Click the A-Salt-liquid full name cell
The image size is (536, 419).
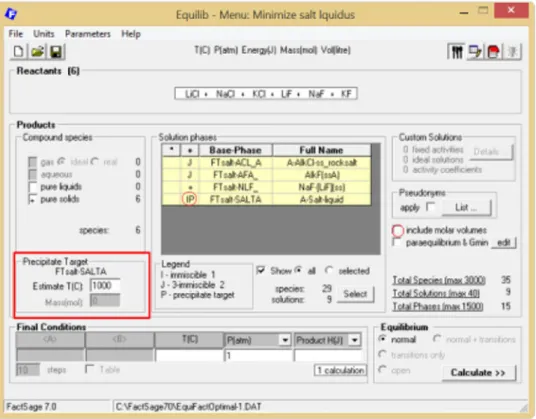point(322,200)
